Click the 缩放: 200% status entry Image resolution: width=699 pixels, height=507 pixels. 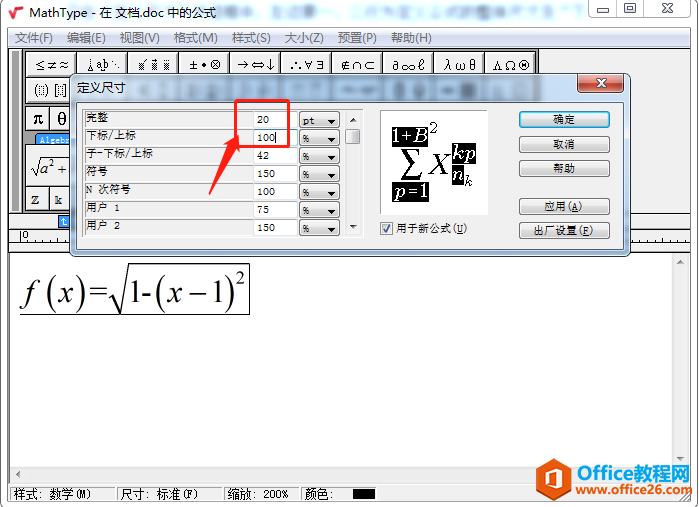tap(262, 494)
